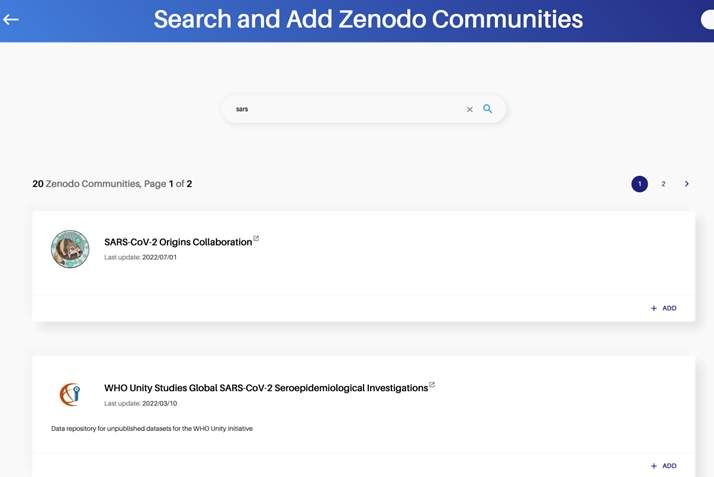This screenshot has height=477, width=714.
Task: Click the "Search and Add Zenodo Communities" heading
Action: (x=368, y=19)
